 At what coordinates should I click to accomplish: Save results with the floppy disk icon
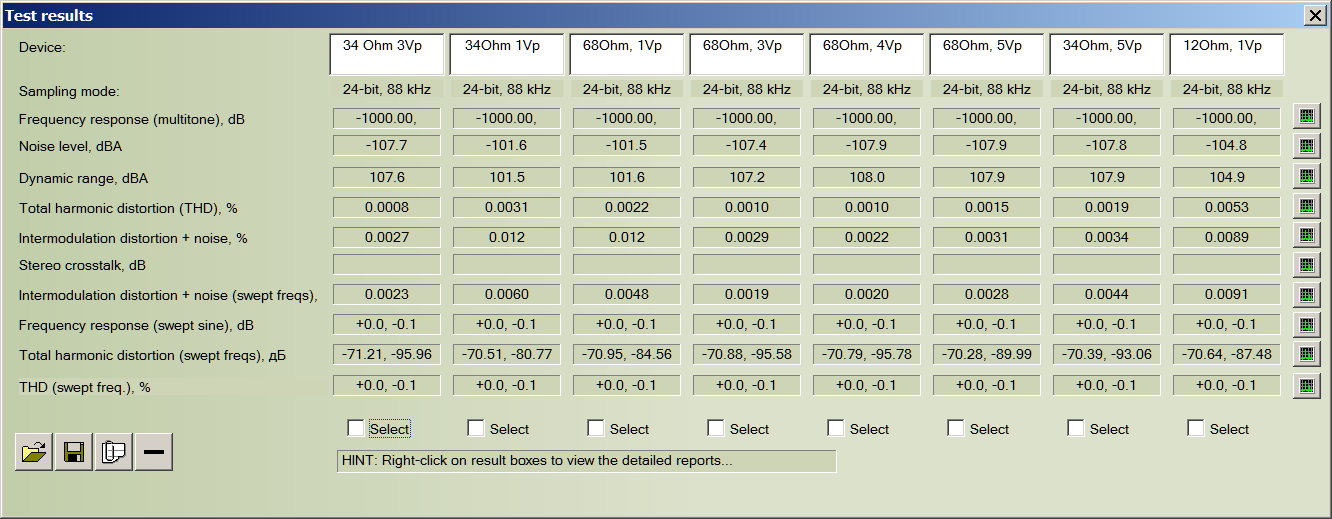[x=74, y=452]
